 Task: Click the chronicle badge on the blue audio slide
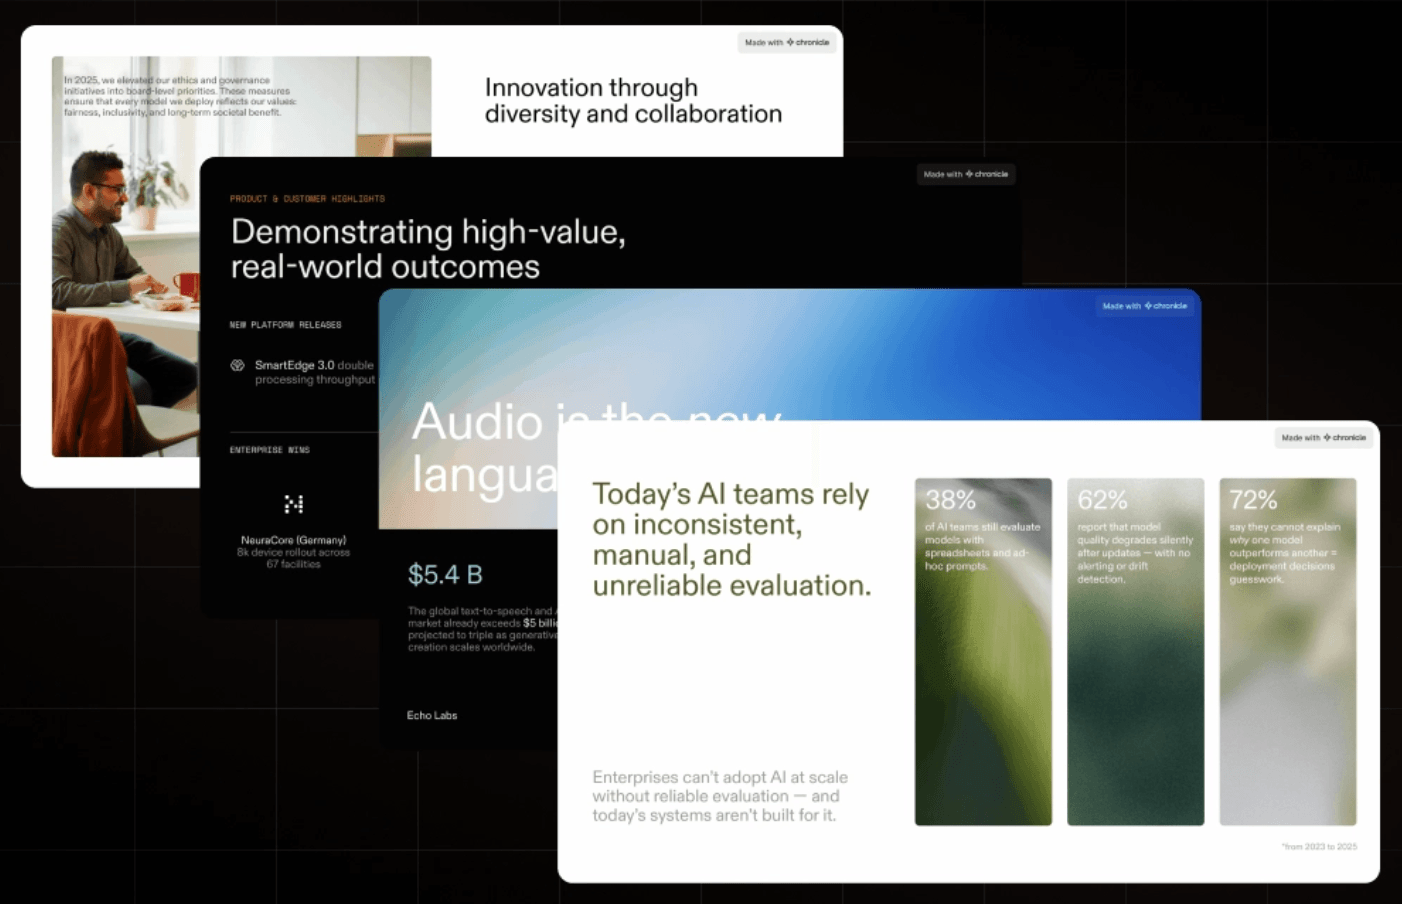tap(1145, 306)
